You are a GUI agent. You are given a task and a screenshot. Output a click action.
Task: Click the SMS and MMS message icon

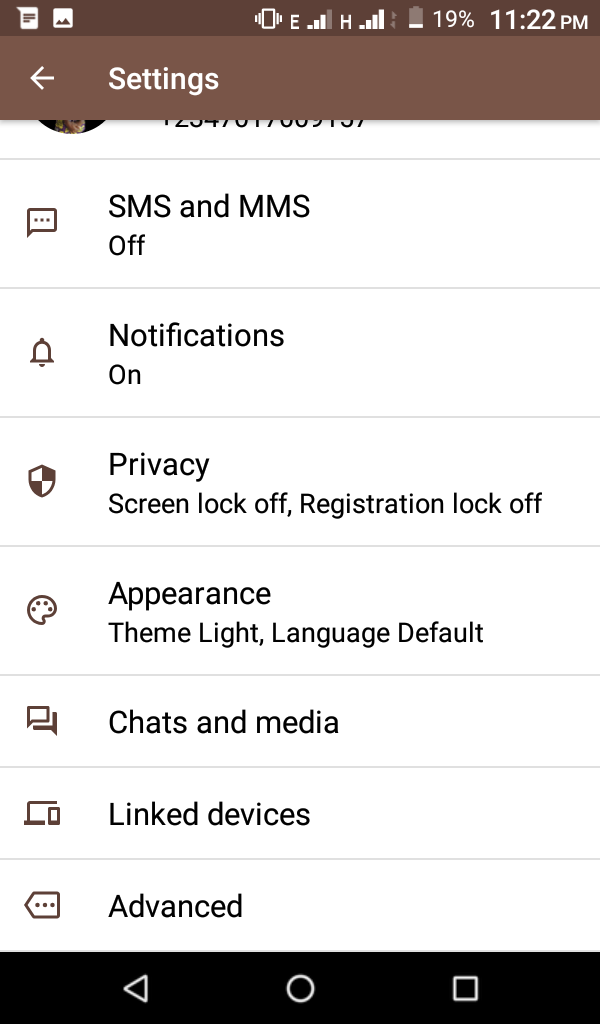click(43, 223)
